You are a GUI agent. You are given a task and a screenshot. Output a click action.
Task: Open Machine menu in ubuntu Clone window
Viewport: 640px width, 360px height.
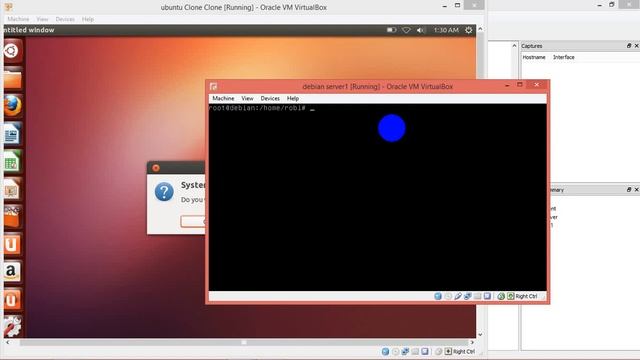click(x=18, y=19)
